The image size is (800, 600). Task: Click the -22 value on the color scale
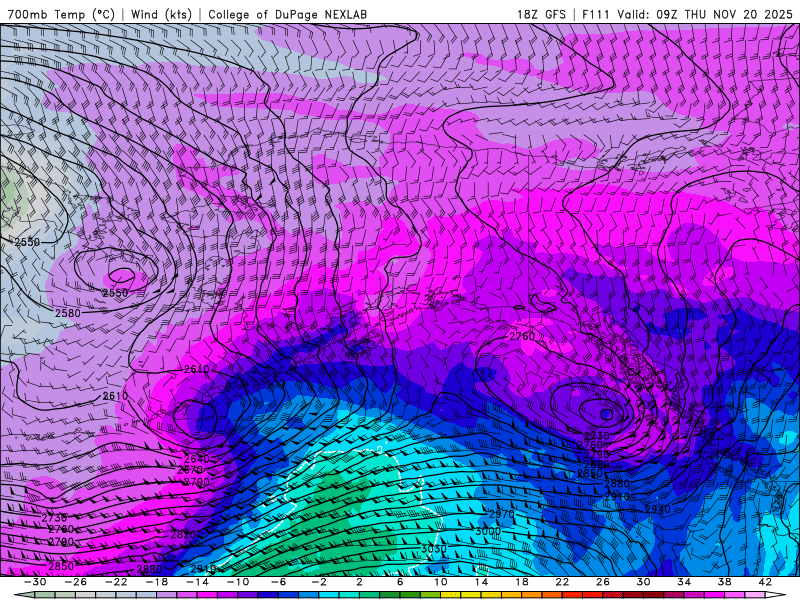tap(116, 582)
